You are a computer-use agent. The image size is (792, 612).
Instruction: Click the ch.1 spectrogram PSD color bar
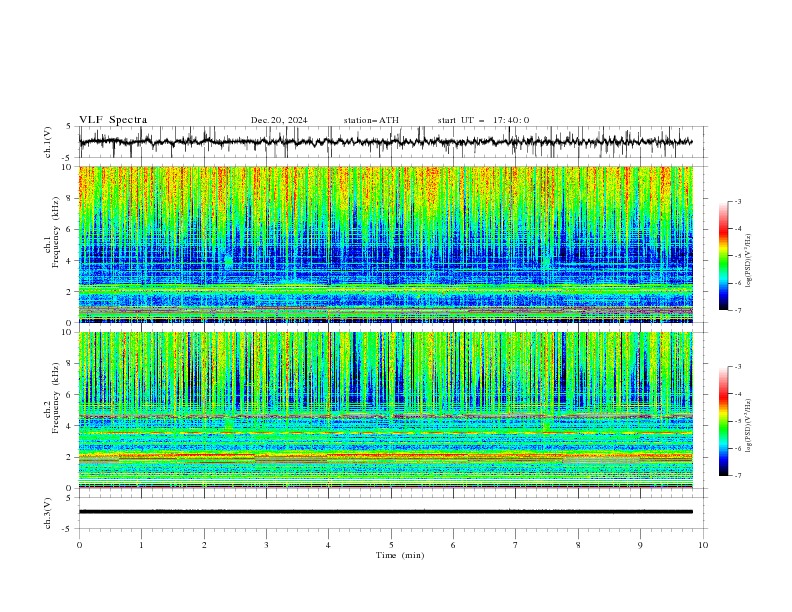click(723, 256)
